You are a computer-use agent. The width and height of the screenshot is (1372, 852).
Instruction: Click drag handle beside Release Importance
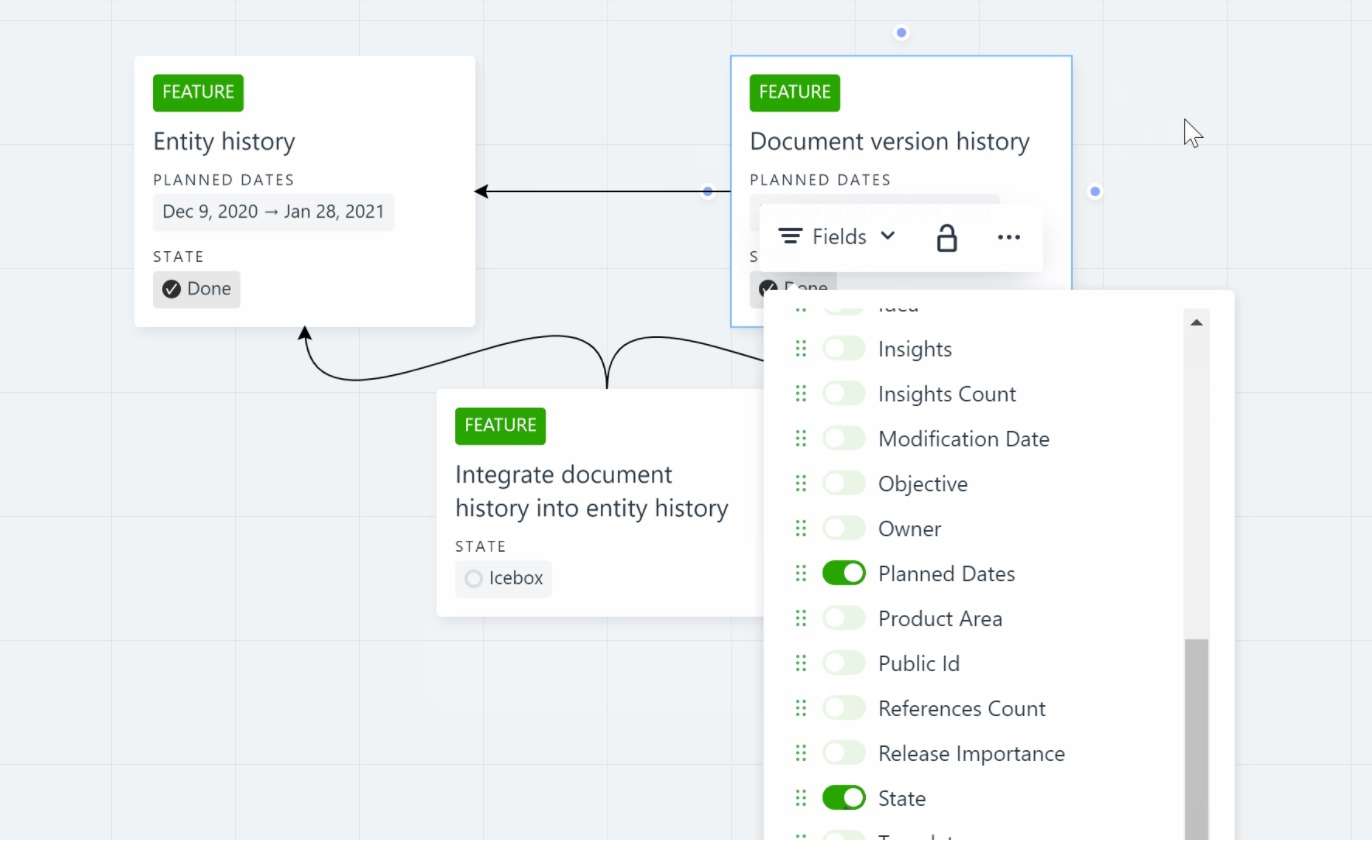click(x=800, y=753)
